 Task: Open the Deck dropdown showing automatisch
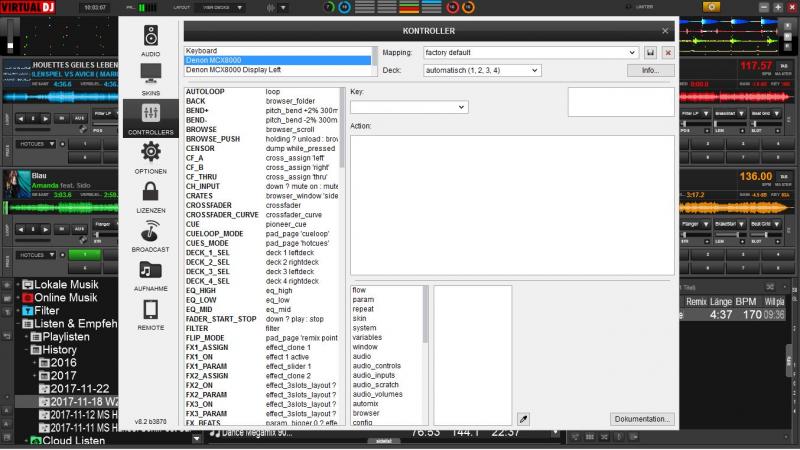click(482, 70)
